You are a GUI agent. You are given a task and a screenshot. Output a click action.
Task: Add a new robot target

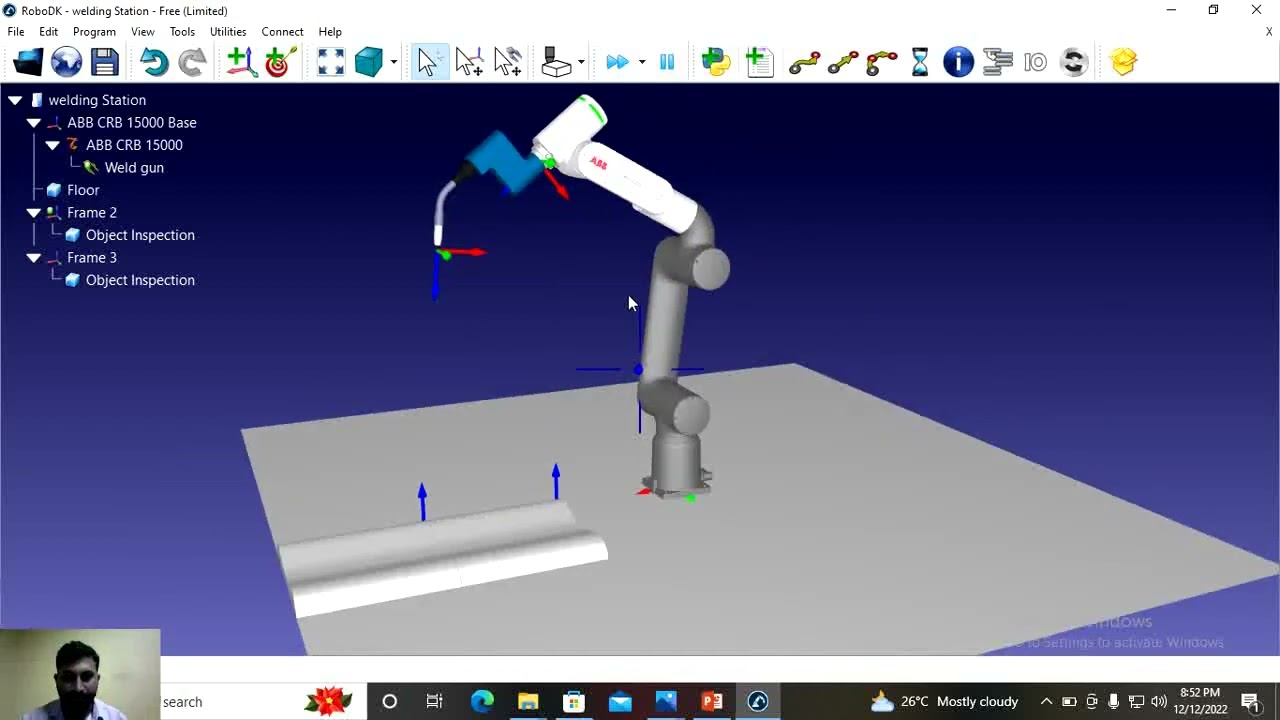[x=278, y=62]
